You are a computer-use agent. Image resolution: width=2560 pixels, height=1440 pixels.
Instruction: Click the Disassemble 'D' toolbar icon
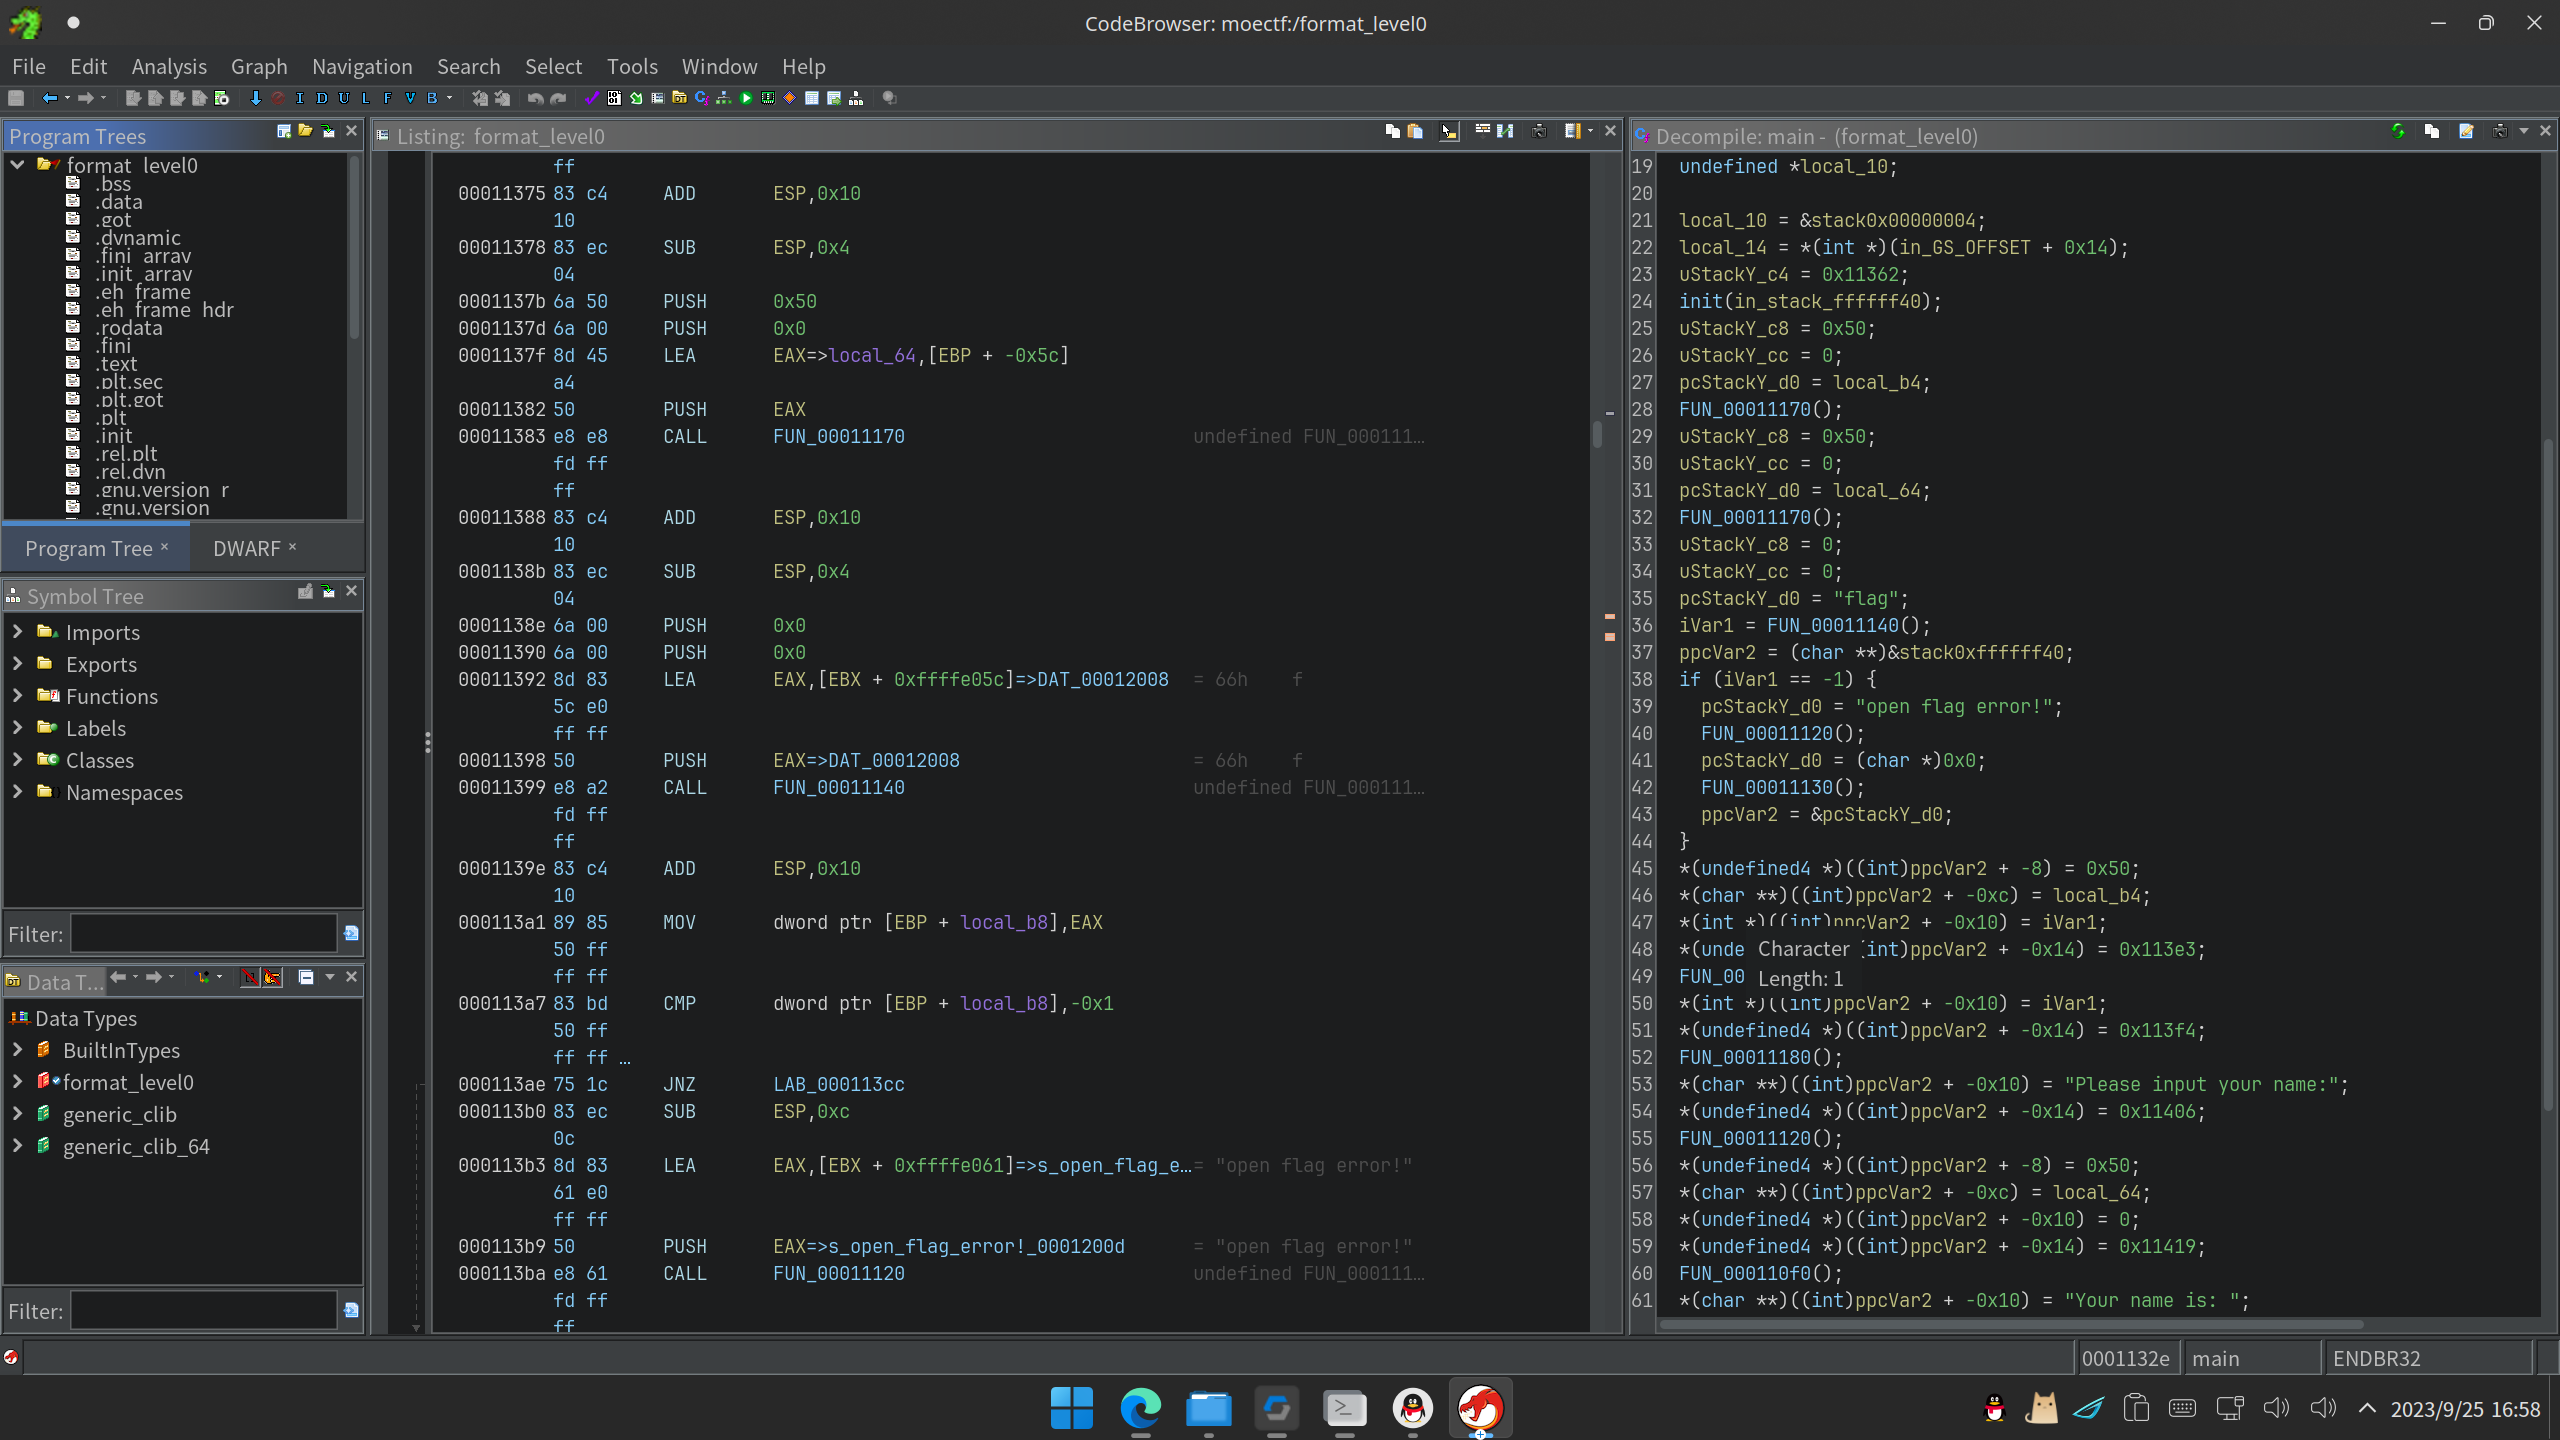pos(322,98)
